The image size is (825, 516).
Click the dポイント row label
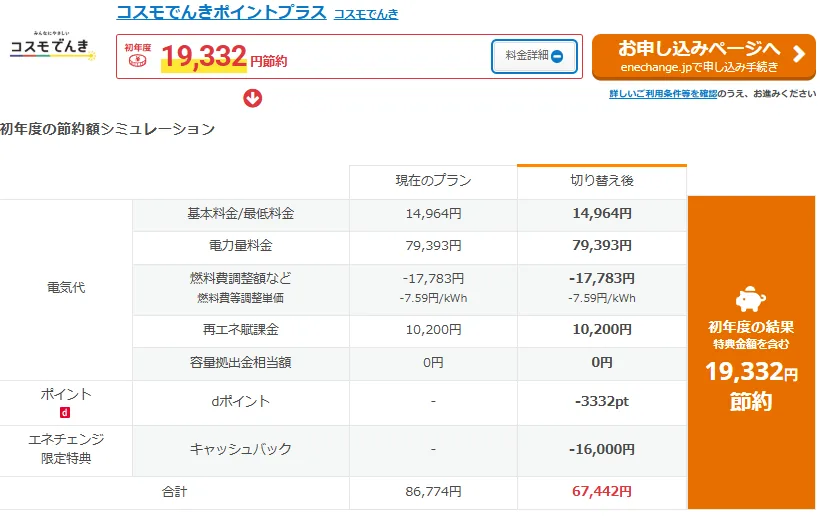[240, 401]
